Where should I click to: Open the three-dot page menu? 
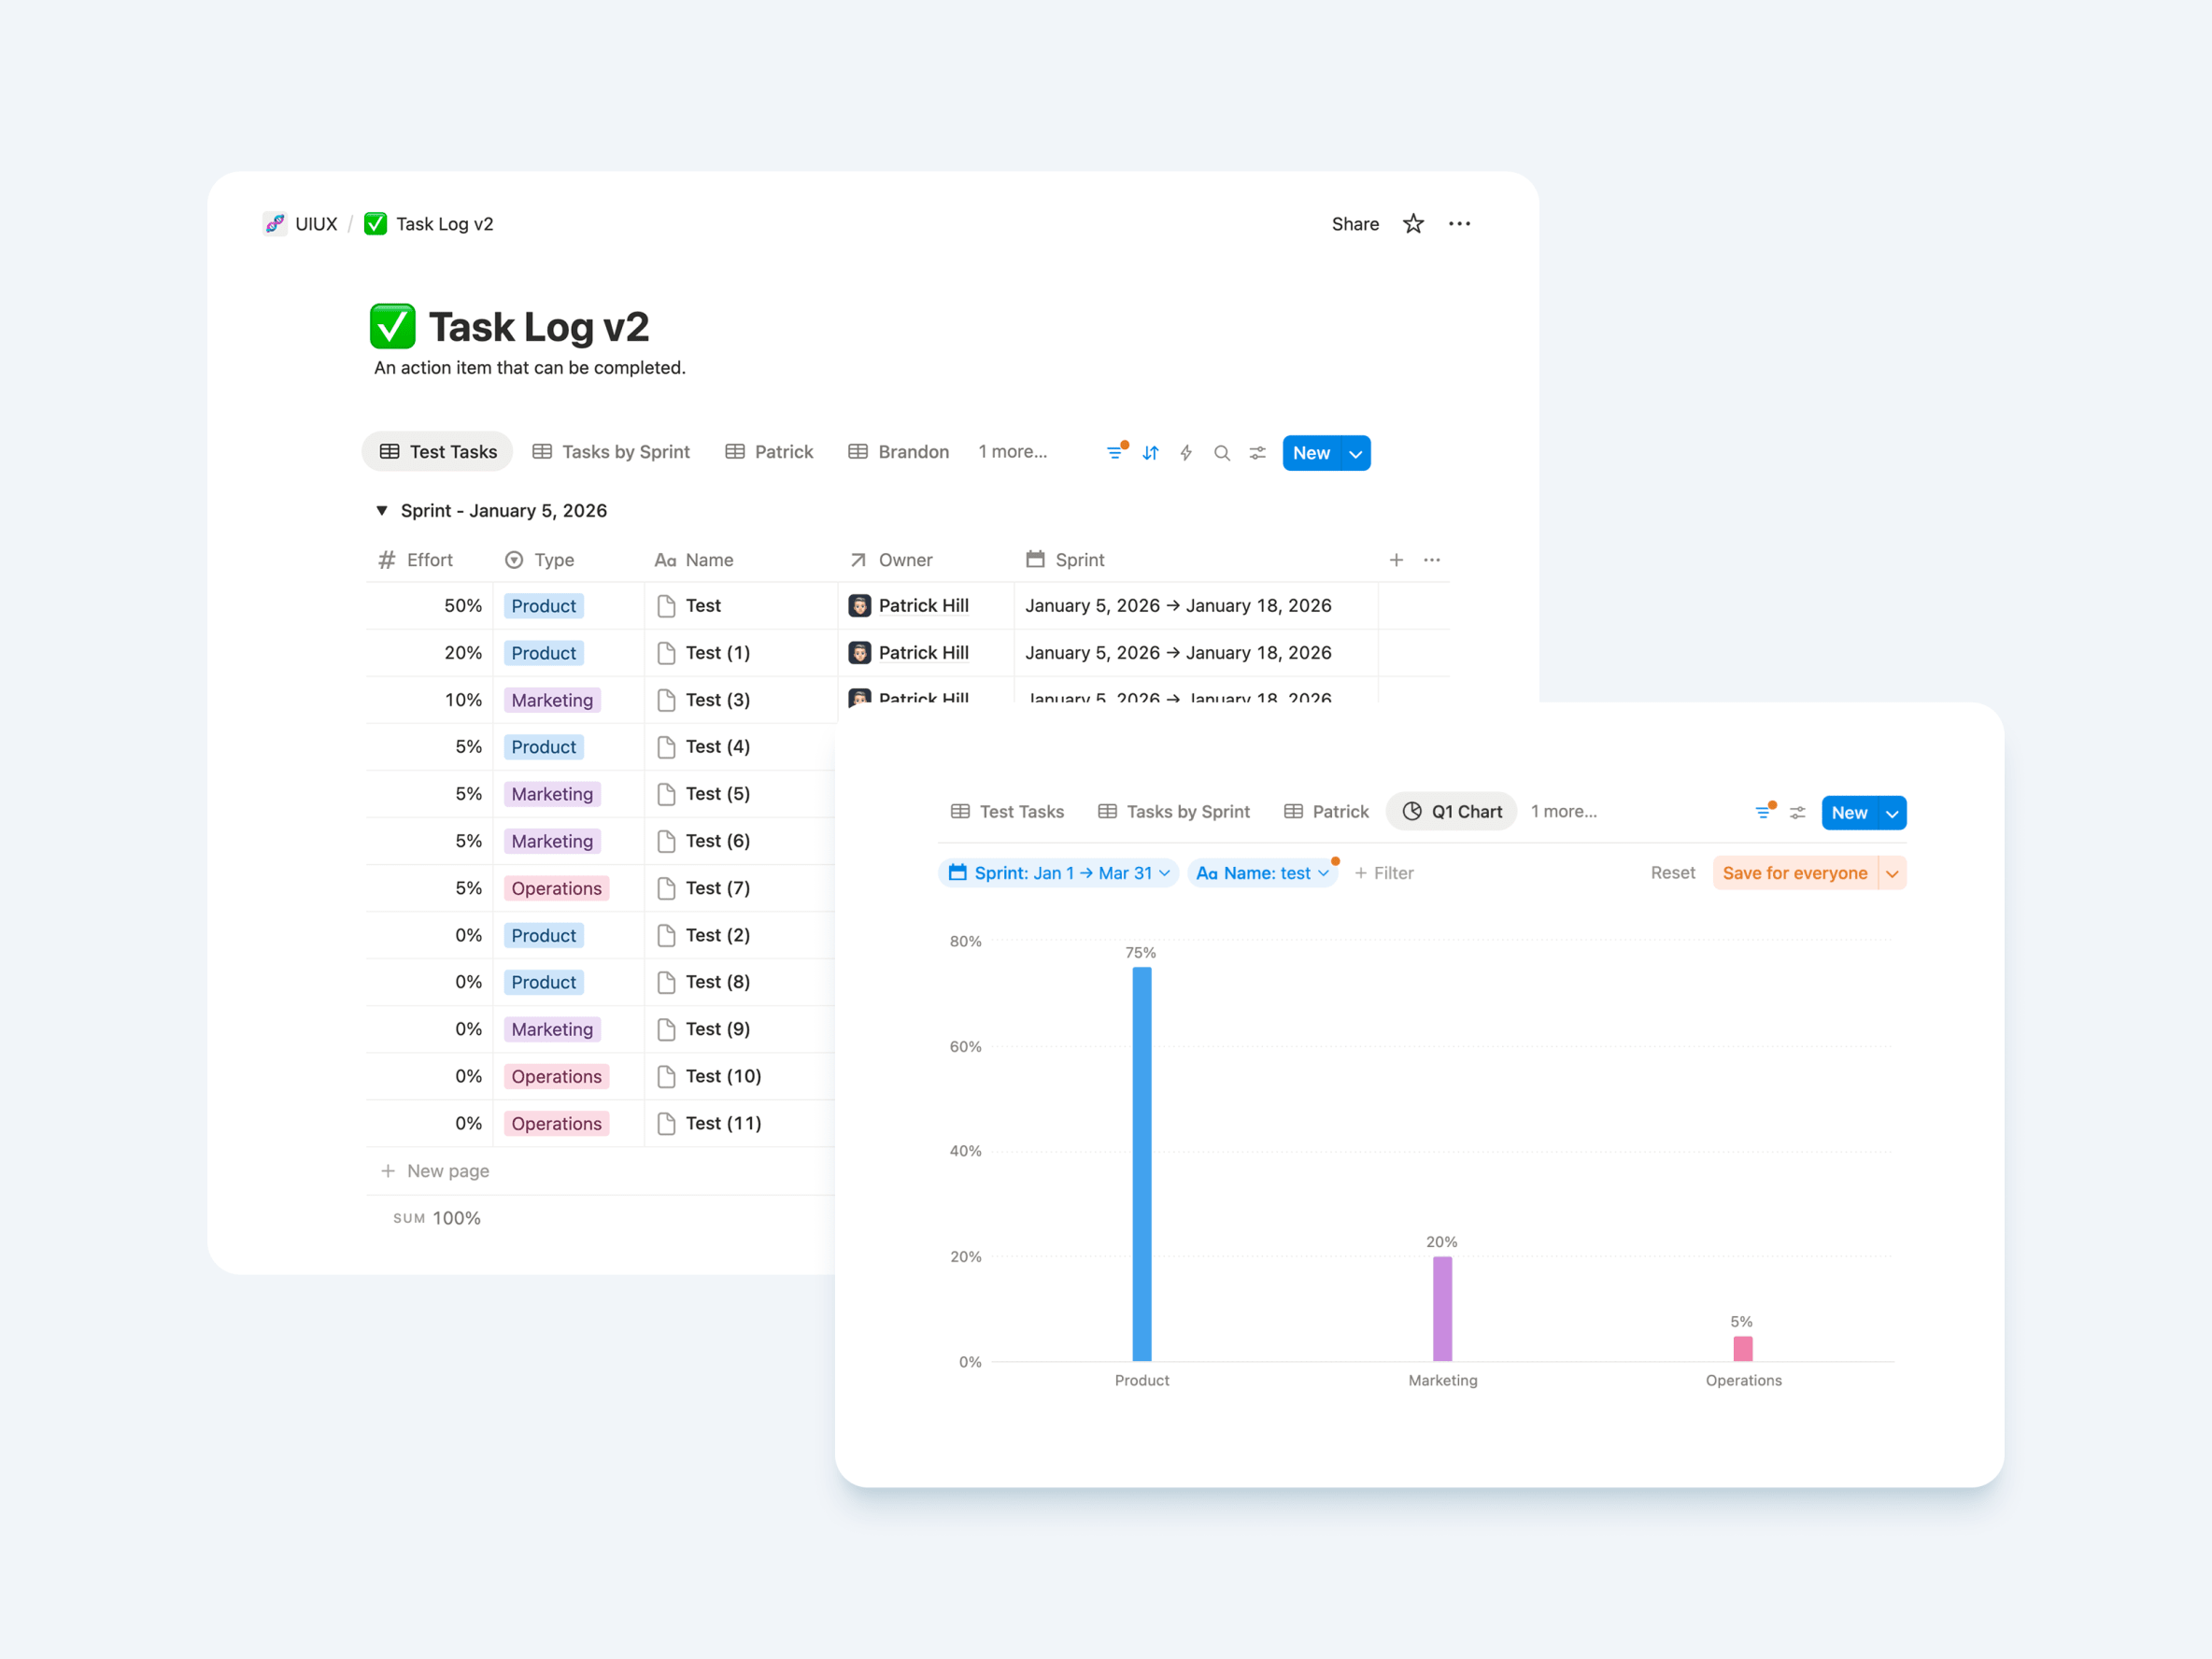1459,224
